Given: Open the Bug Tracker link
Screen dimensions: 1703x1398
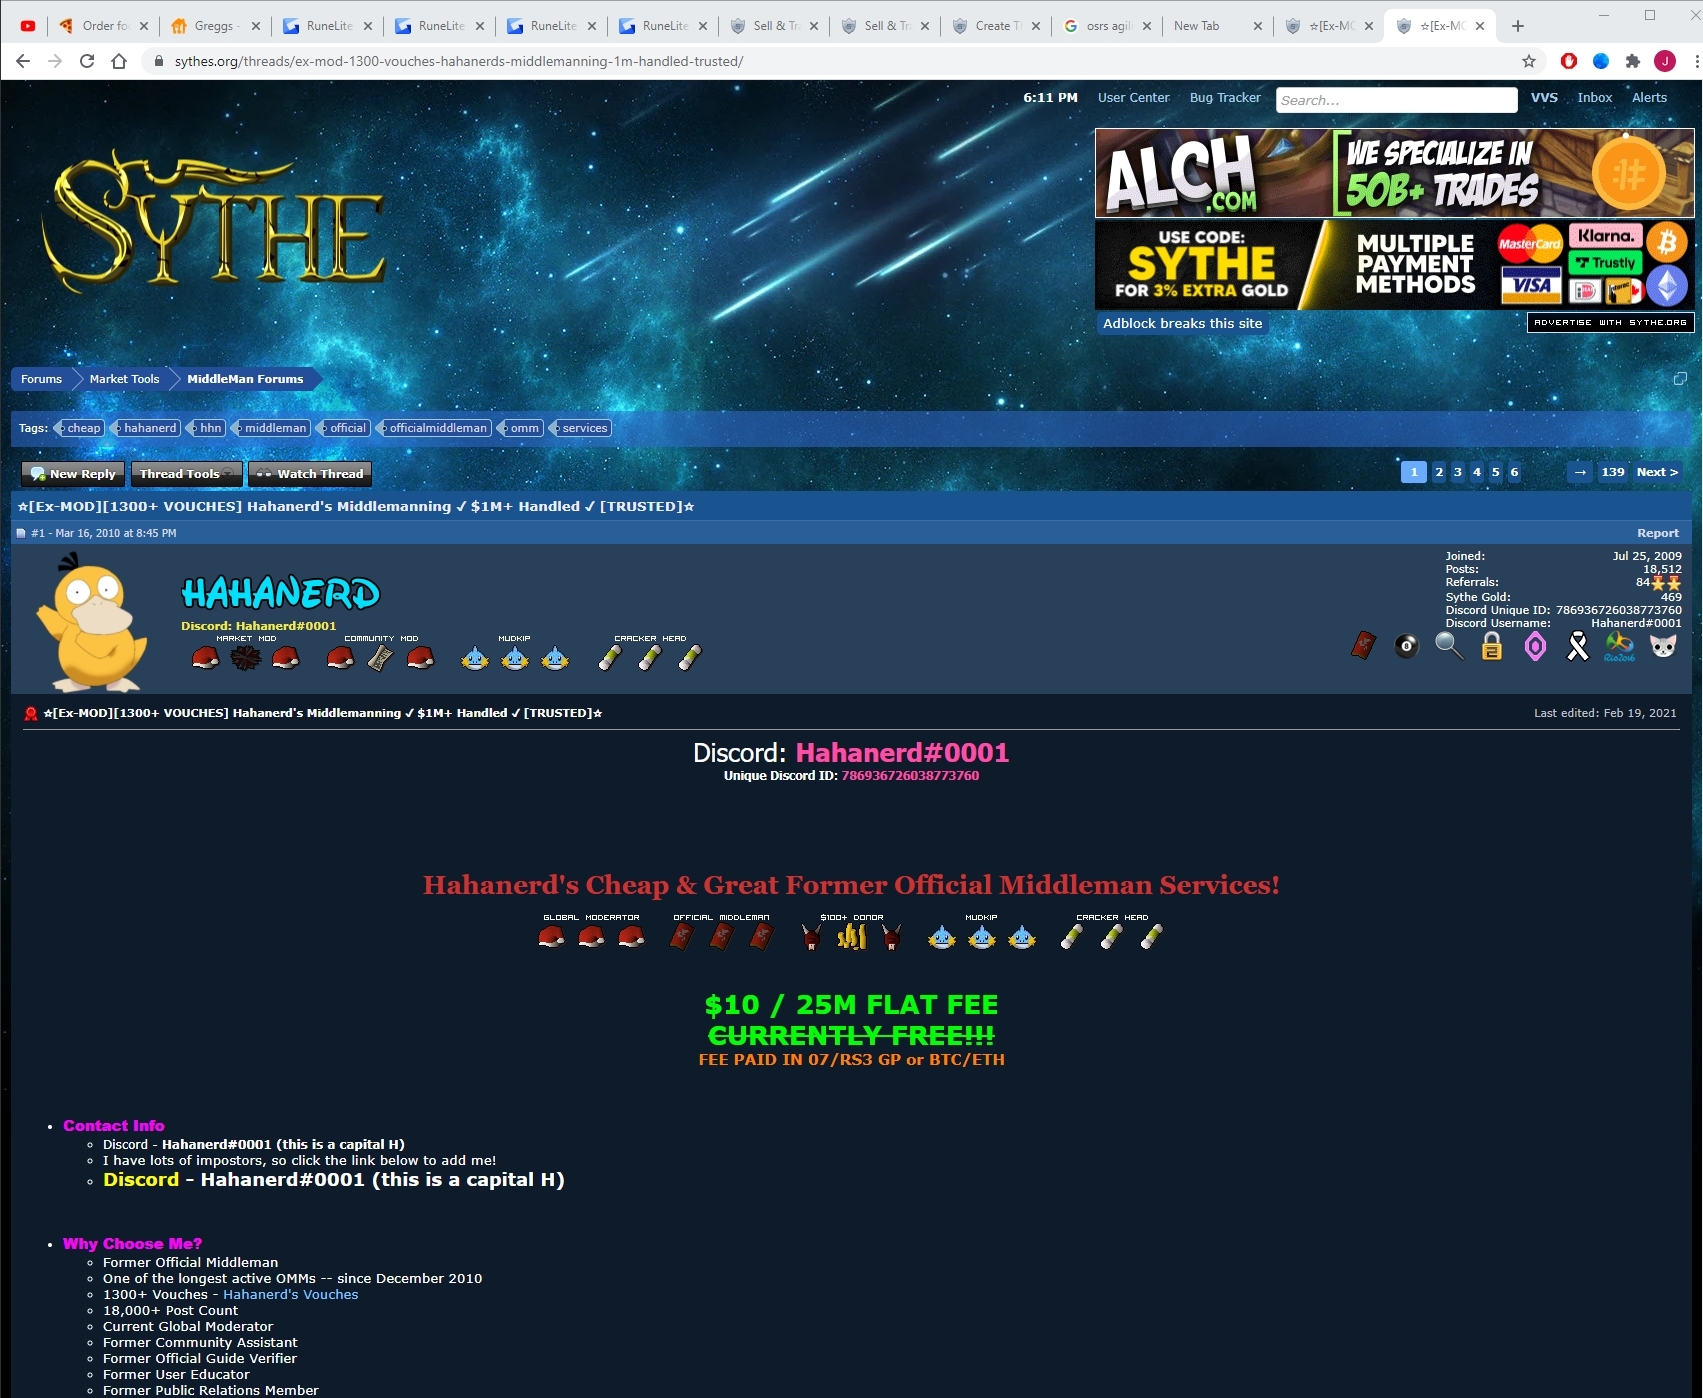Looking at the screenshot, I should pyautogui.click(x=1225, y=98).
